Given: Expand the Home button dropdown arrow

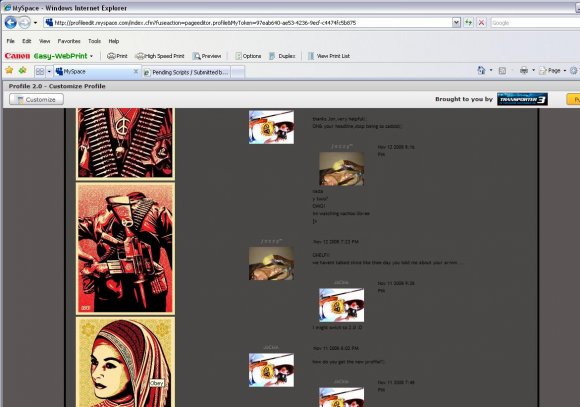Looking at the screenshot, I should click(491, 70).
